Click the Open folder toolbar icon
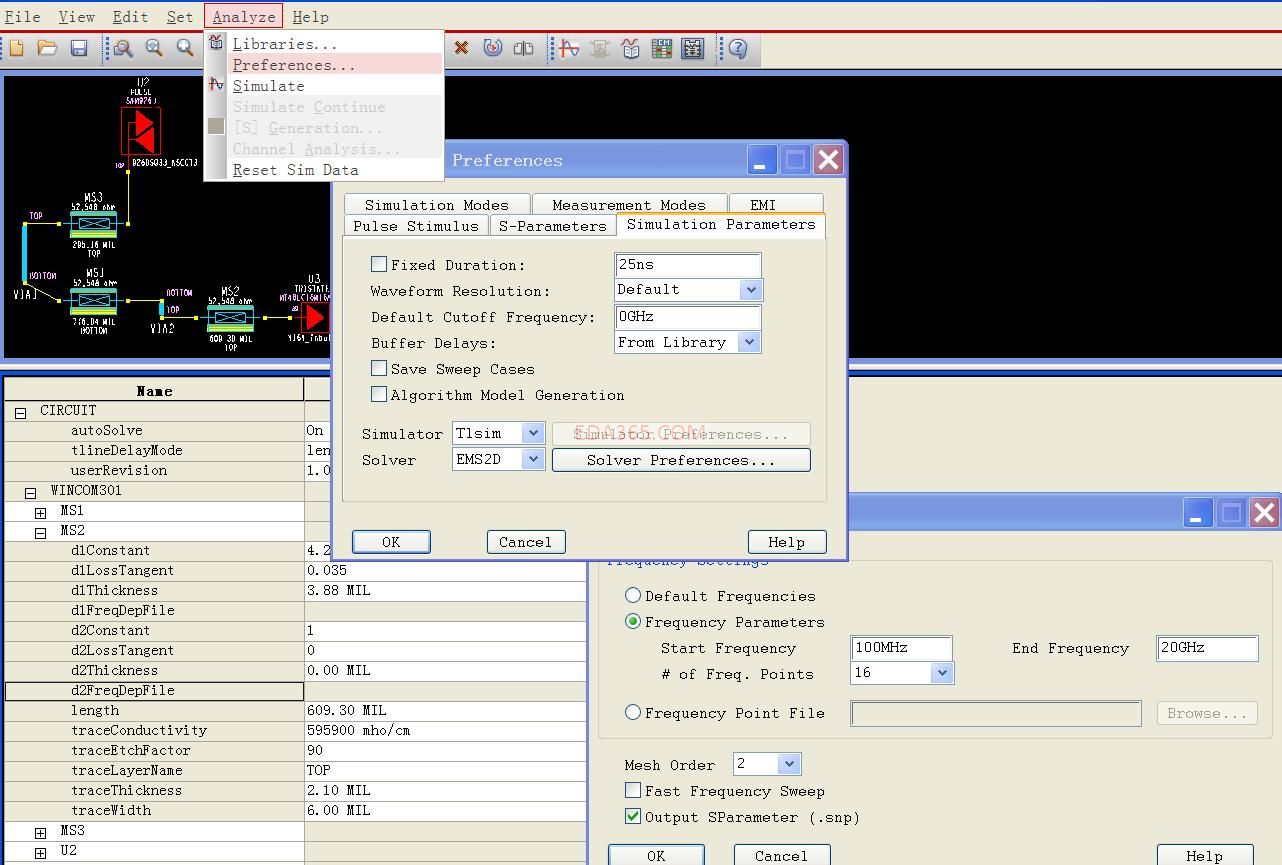 point(47,48)
